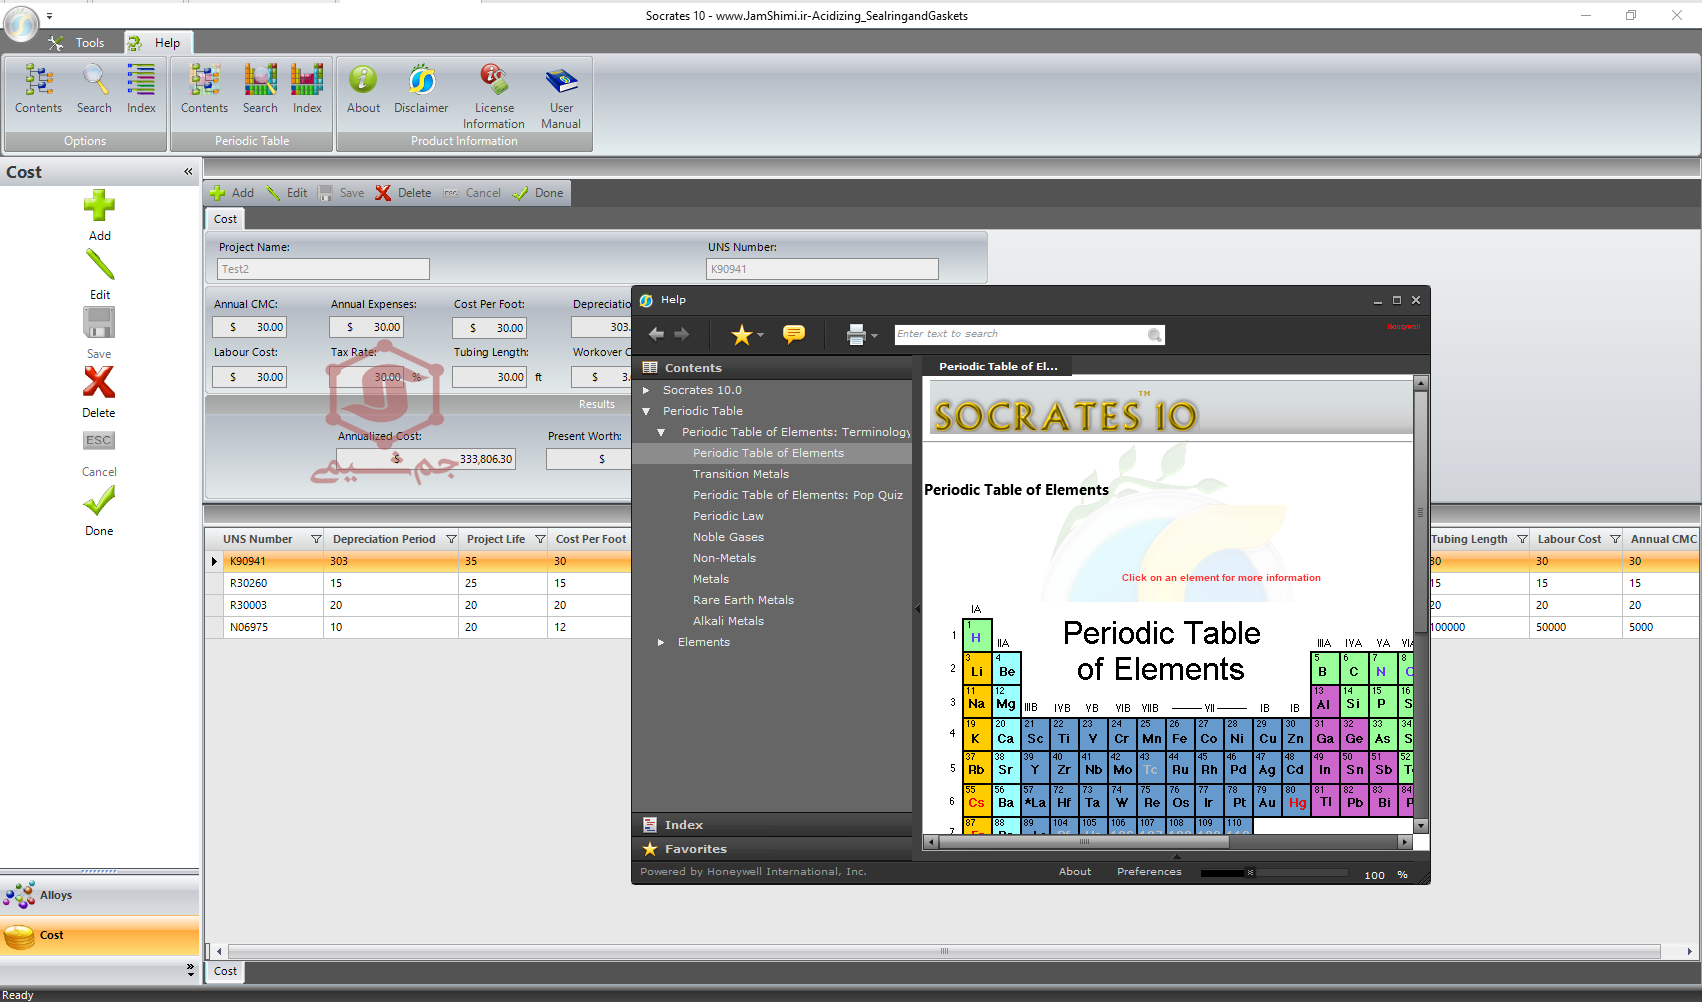Go forward in the Help window

click(682, 334)
